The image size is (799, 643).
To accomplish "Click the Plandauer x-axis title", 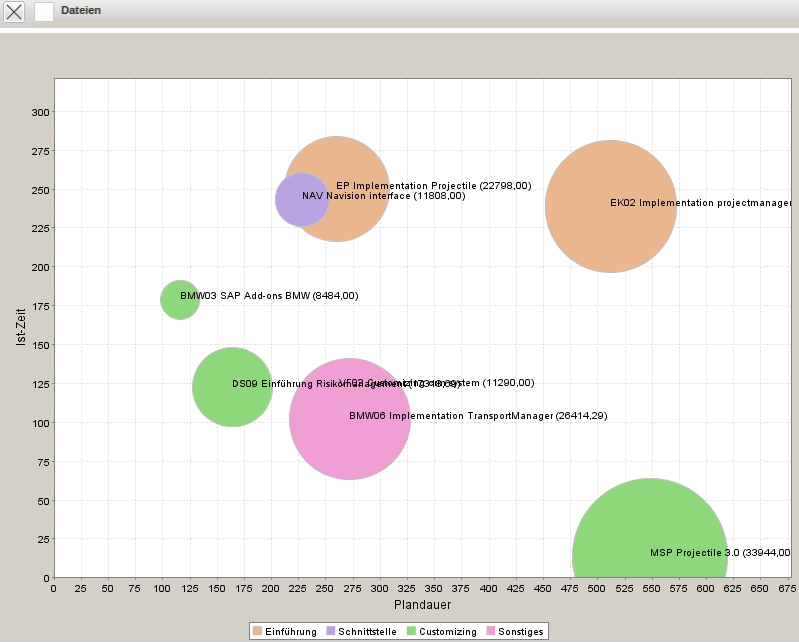I will tap(422, 605).
